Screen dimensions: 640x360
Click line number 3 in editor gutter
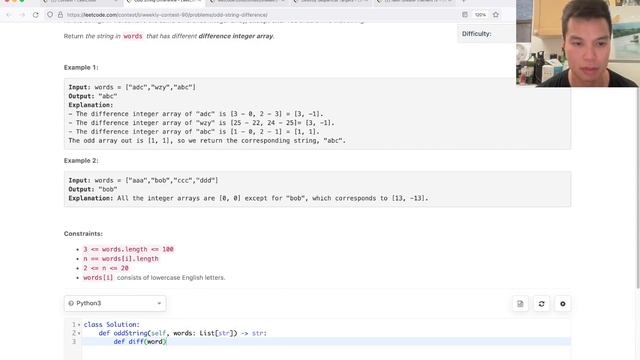[74, 342]
